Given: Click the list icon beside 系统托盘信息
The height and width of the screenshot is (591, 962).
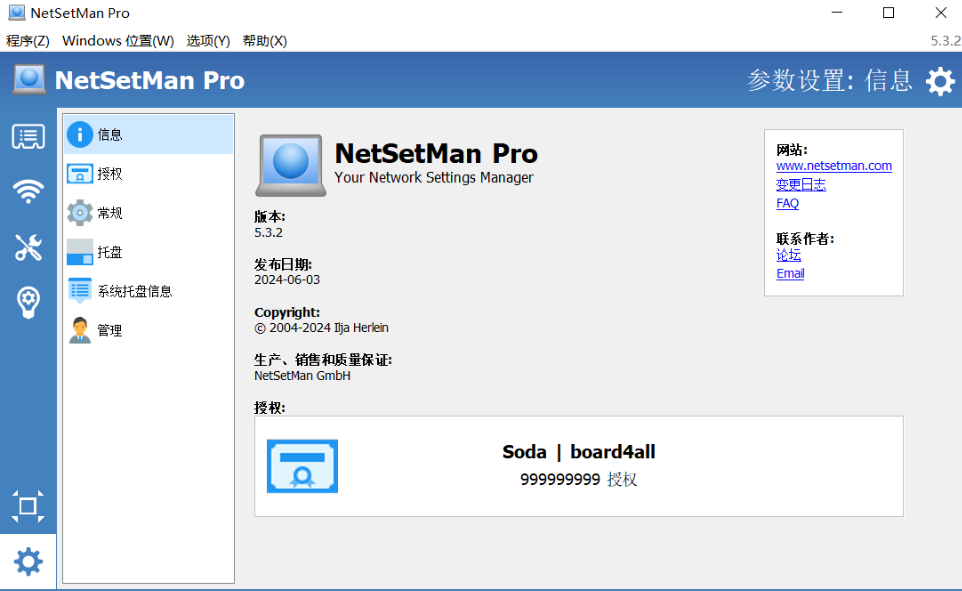Looking at the screenshot, I should 80,291.
